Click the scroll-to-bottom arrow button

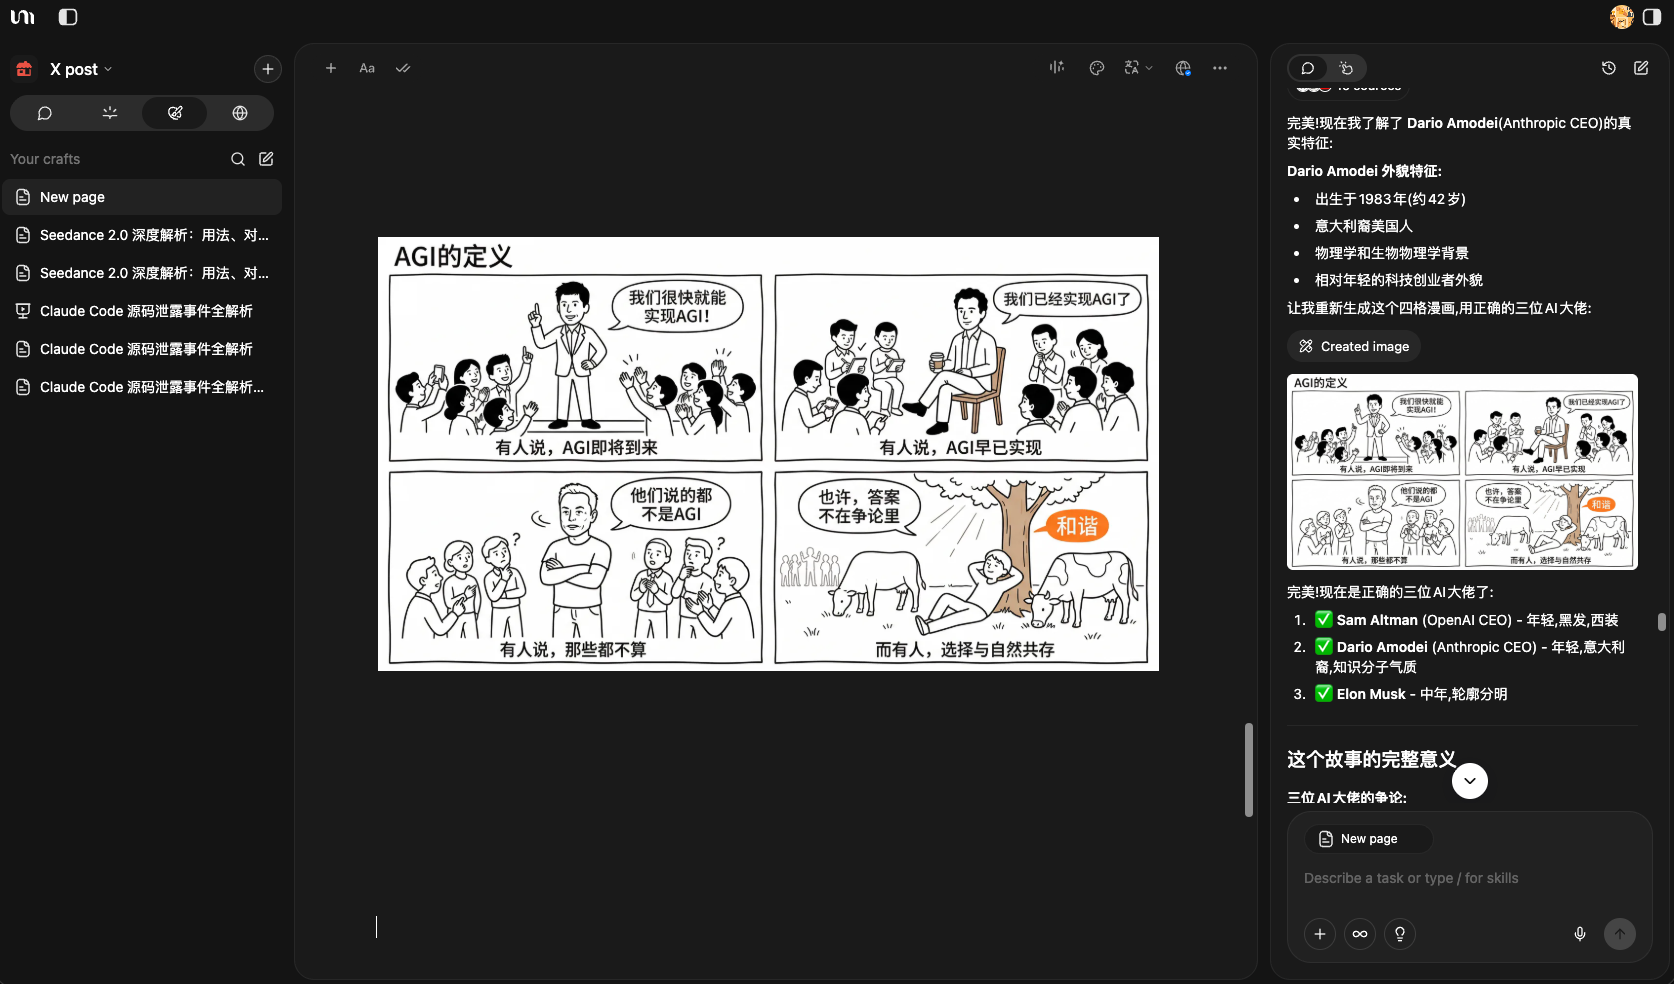click(1470, 781)
